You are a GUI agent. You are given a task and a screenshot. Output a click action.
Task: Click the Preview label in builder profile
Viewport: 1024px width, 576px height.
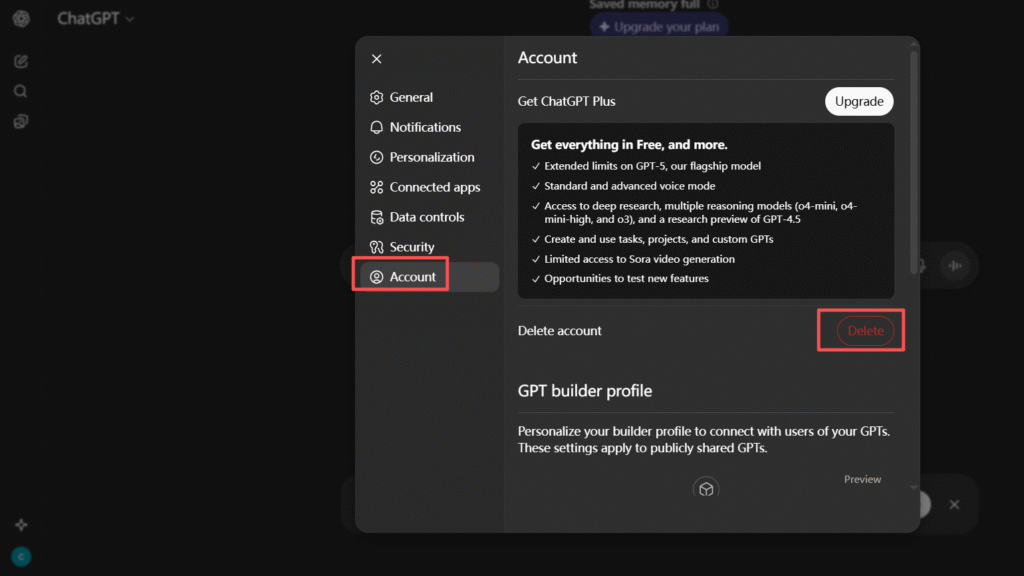click(862, 479)
